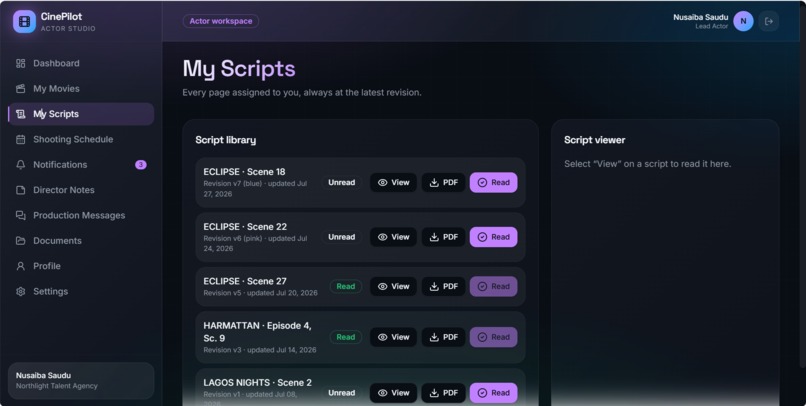Click the title 'HARMATTAN · Episode 4, Sc. 9'

257,331
